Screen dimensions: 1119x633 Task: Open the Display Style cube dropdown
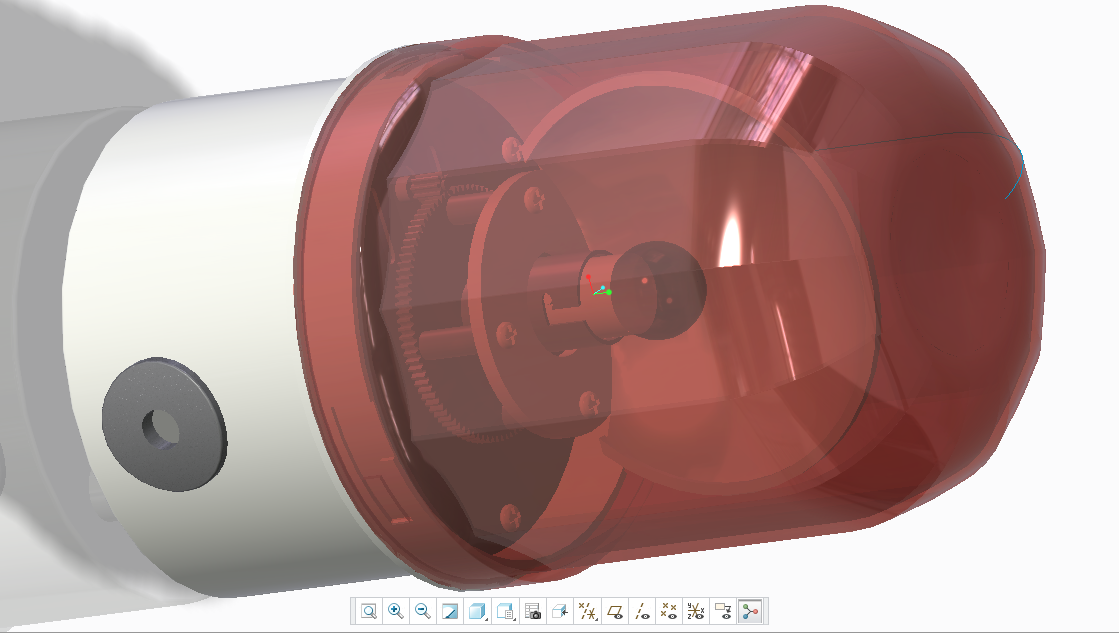pos(477,612)
